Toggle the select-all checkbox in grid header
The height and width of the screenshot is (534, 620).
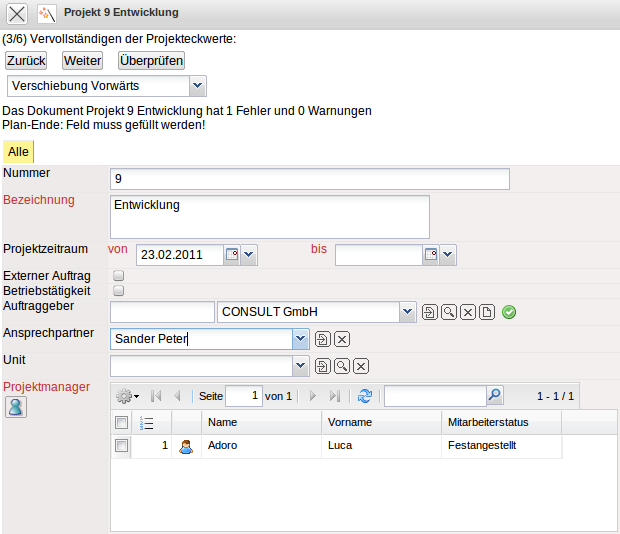coord(121,423)
